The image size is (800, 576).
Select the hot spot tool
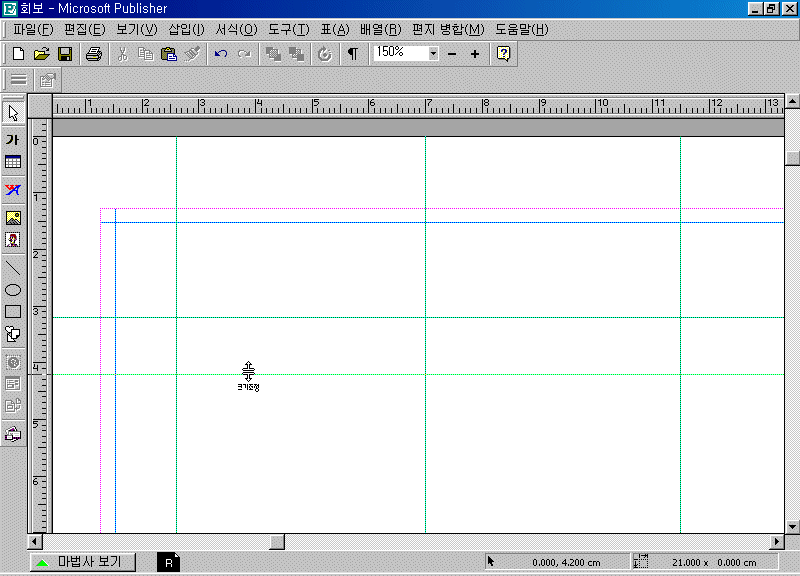click(13, 362)
